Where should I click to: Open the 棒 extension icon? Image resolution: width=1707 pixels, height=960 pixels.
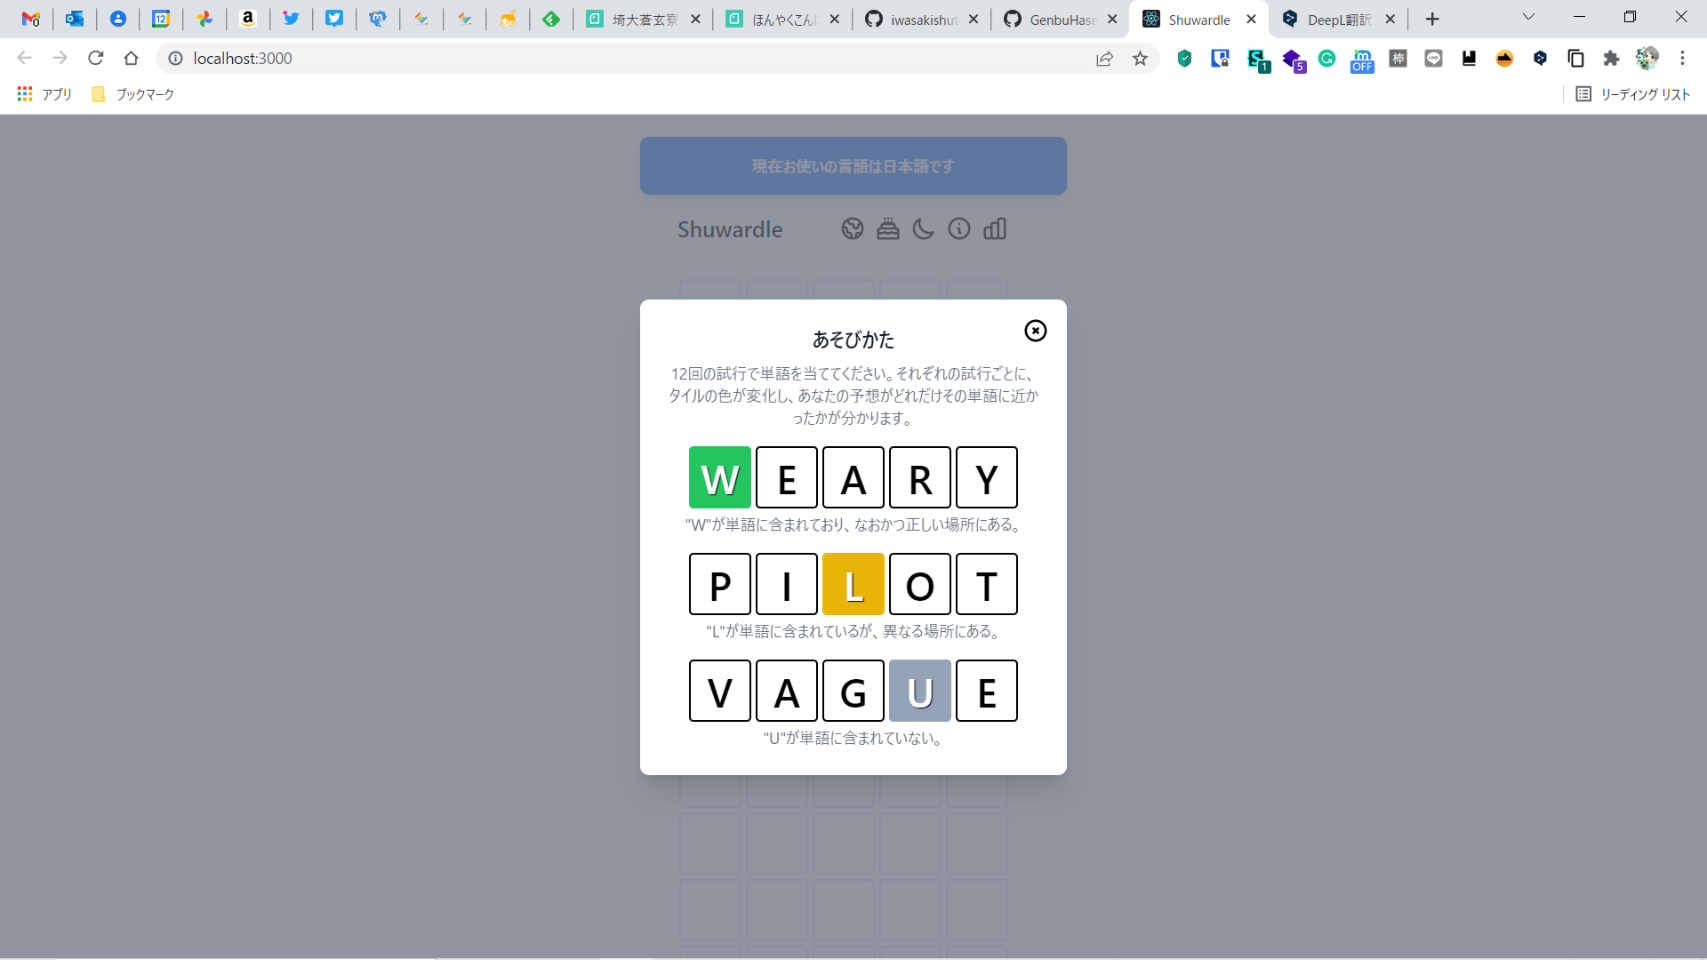[x=1398, y=59]
